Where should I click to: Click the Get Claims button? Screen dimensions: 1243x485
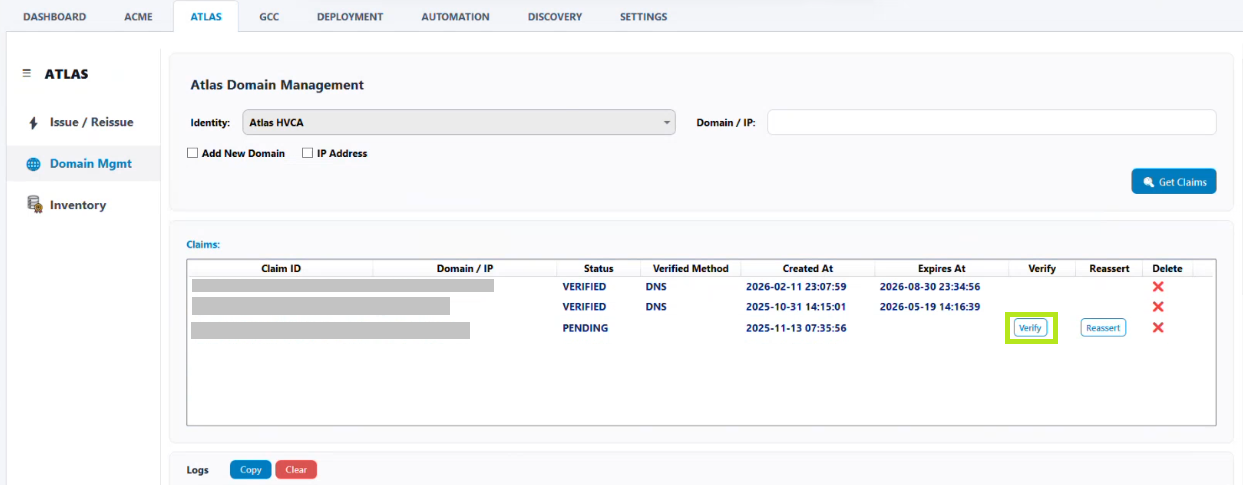(1174, 182)
